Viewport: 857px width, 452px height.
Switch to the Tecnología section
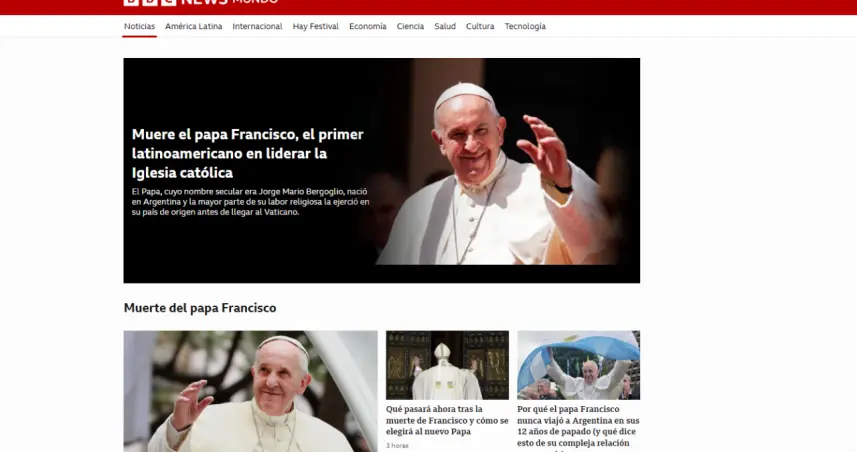pyautogui.click(x=525, y=27)
